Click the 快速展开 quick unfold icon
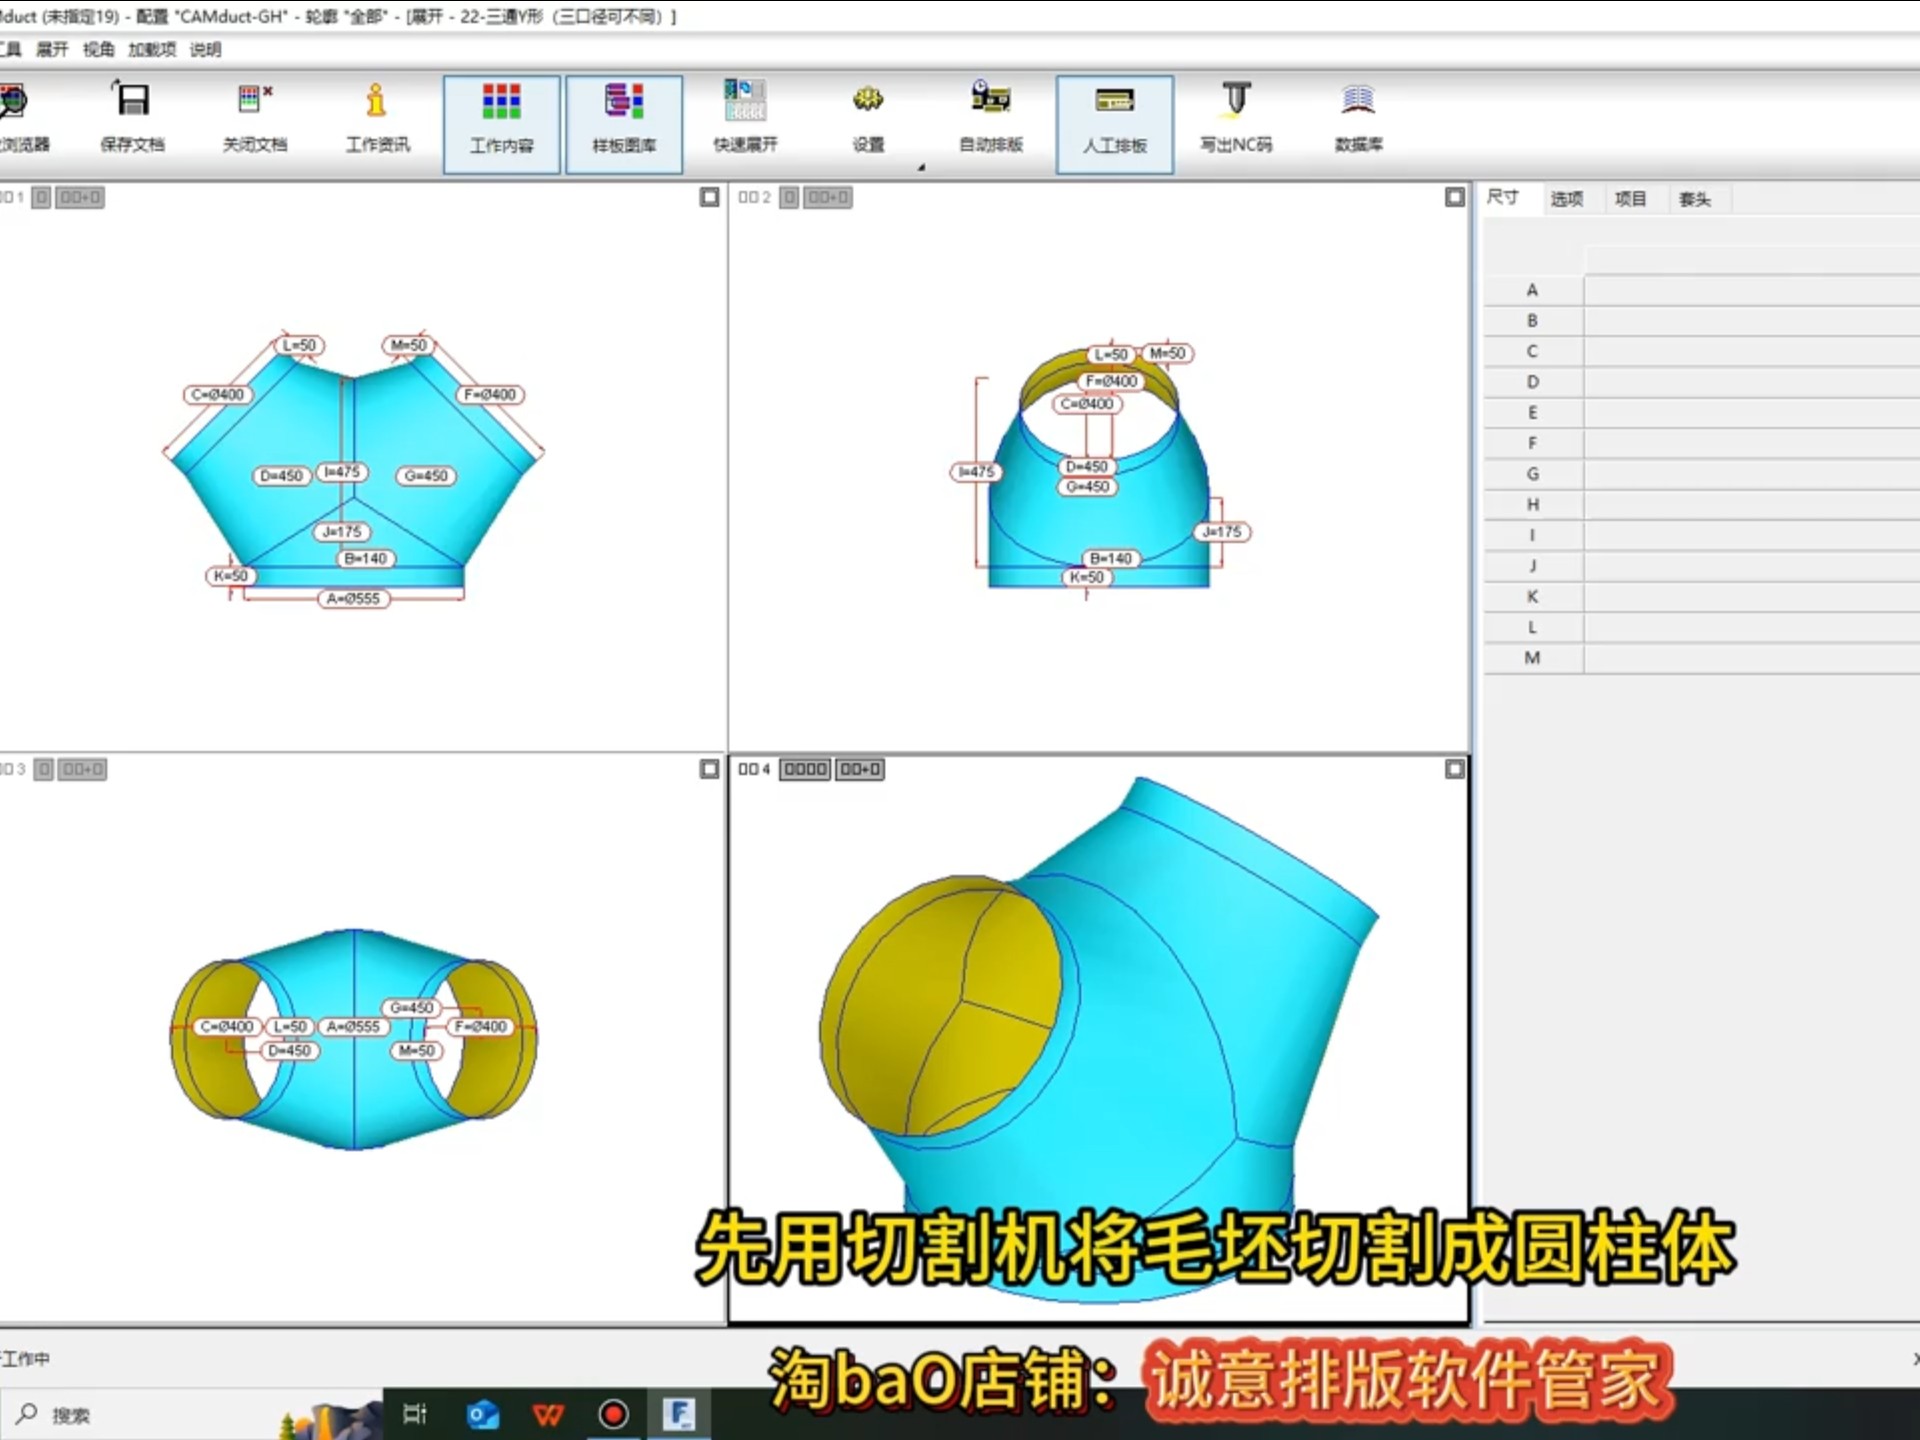1920x1440 pixels. tap(745, 101)
